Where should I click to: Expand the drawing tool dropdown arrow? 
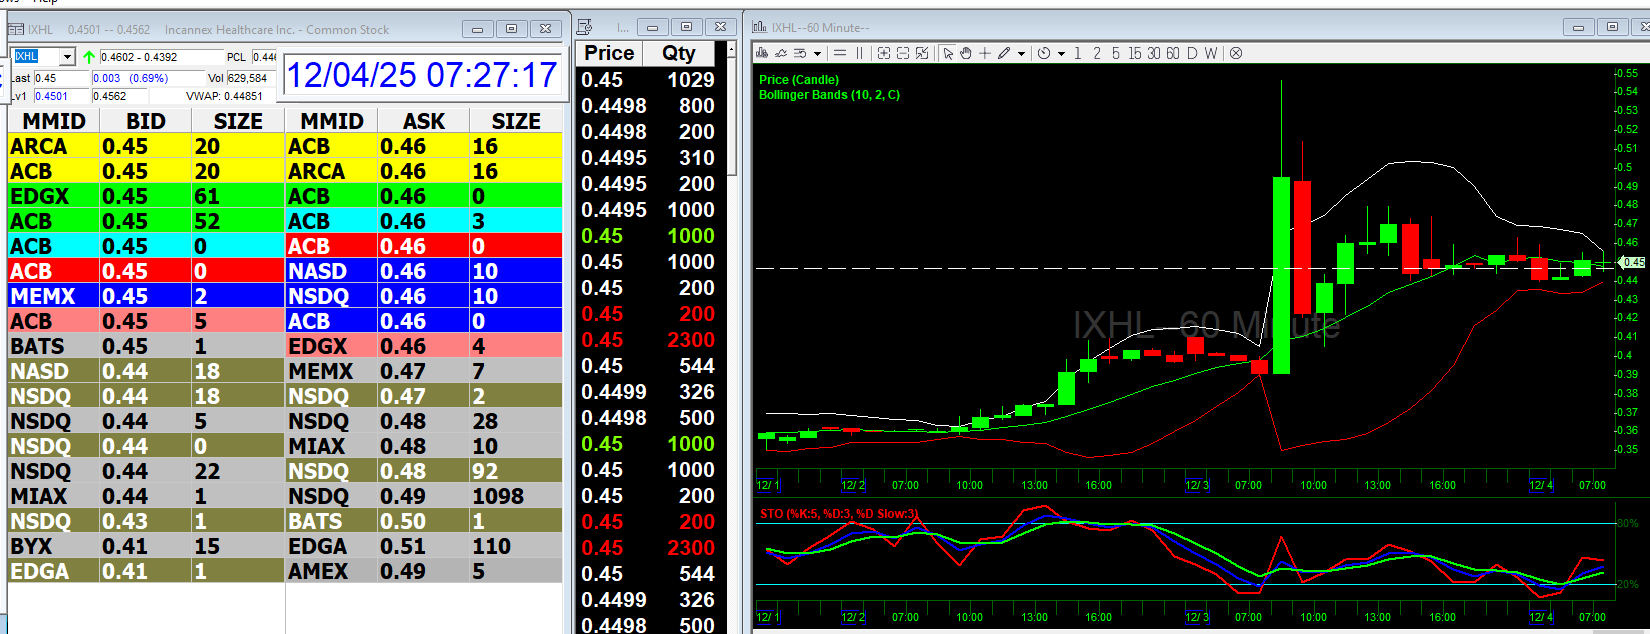point(1021,54)
